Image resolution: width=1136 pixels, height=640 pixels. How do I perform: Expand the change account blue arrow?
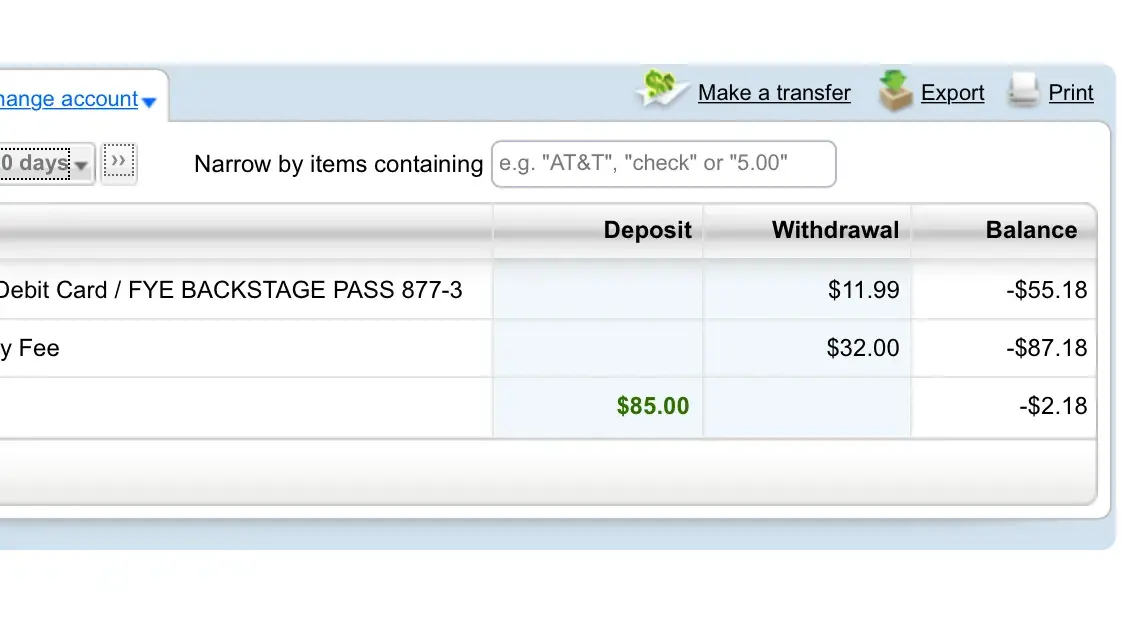tap(149, 102)
